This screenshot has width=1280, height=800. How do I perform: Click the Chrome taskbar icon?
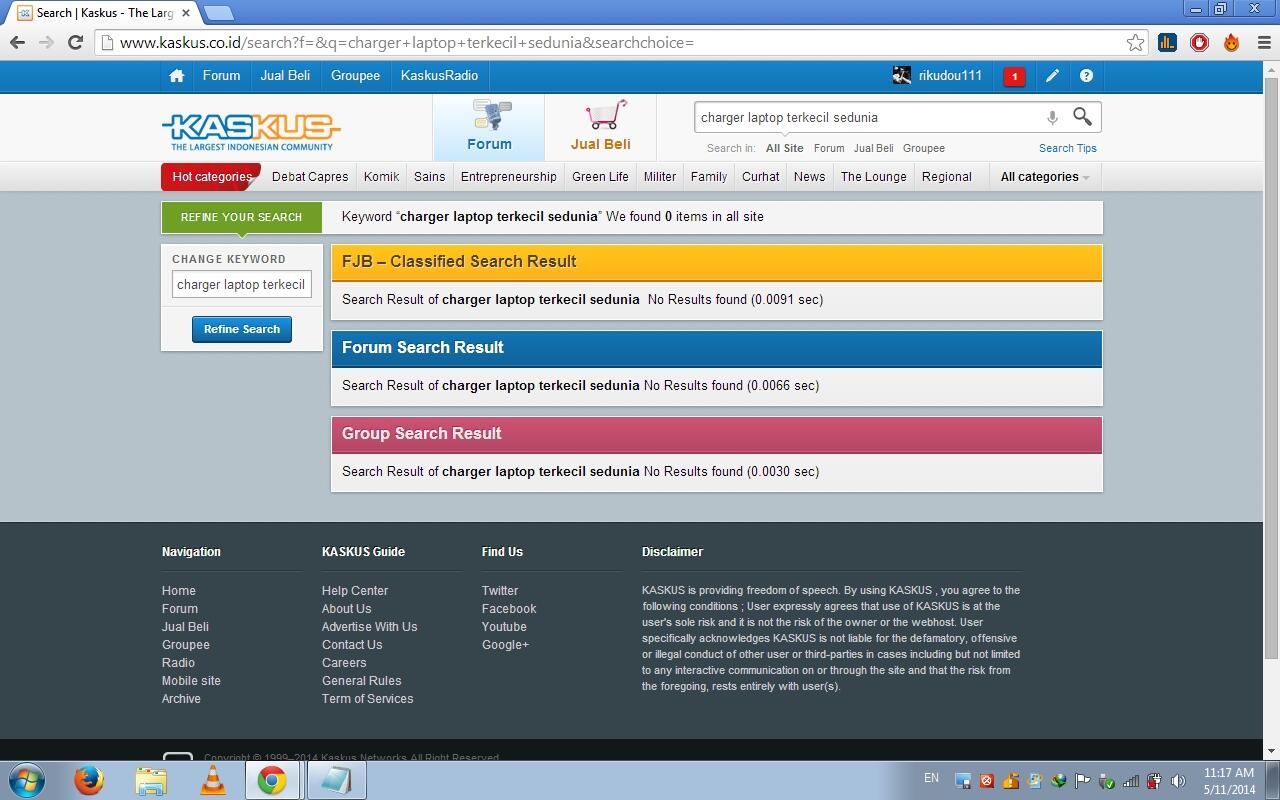click(271, 780)
